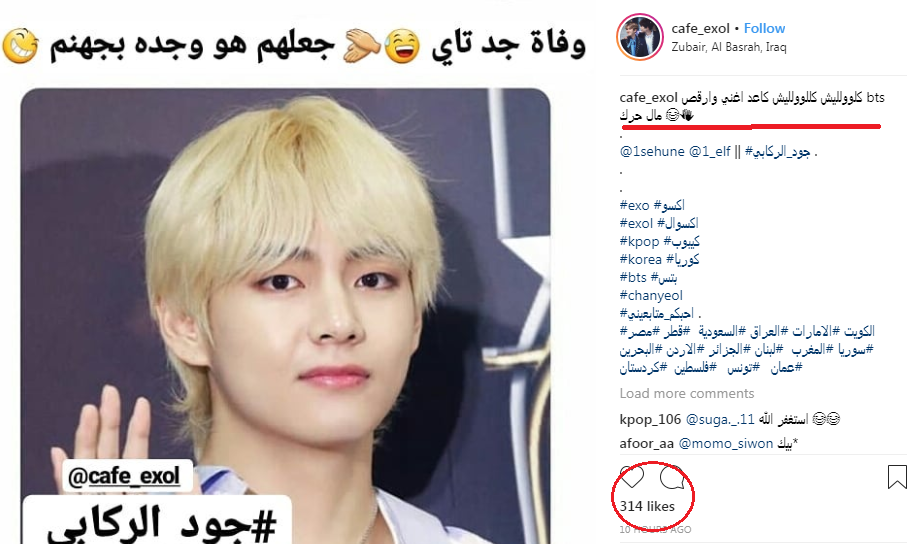Open commenter kpop_106 profile
This screenshot has height=544, width=912.
tap(650, 419)
